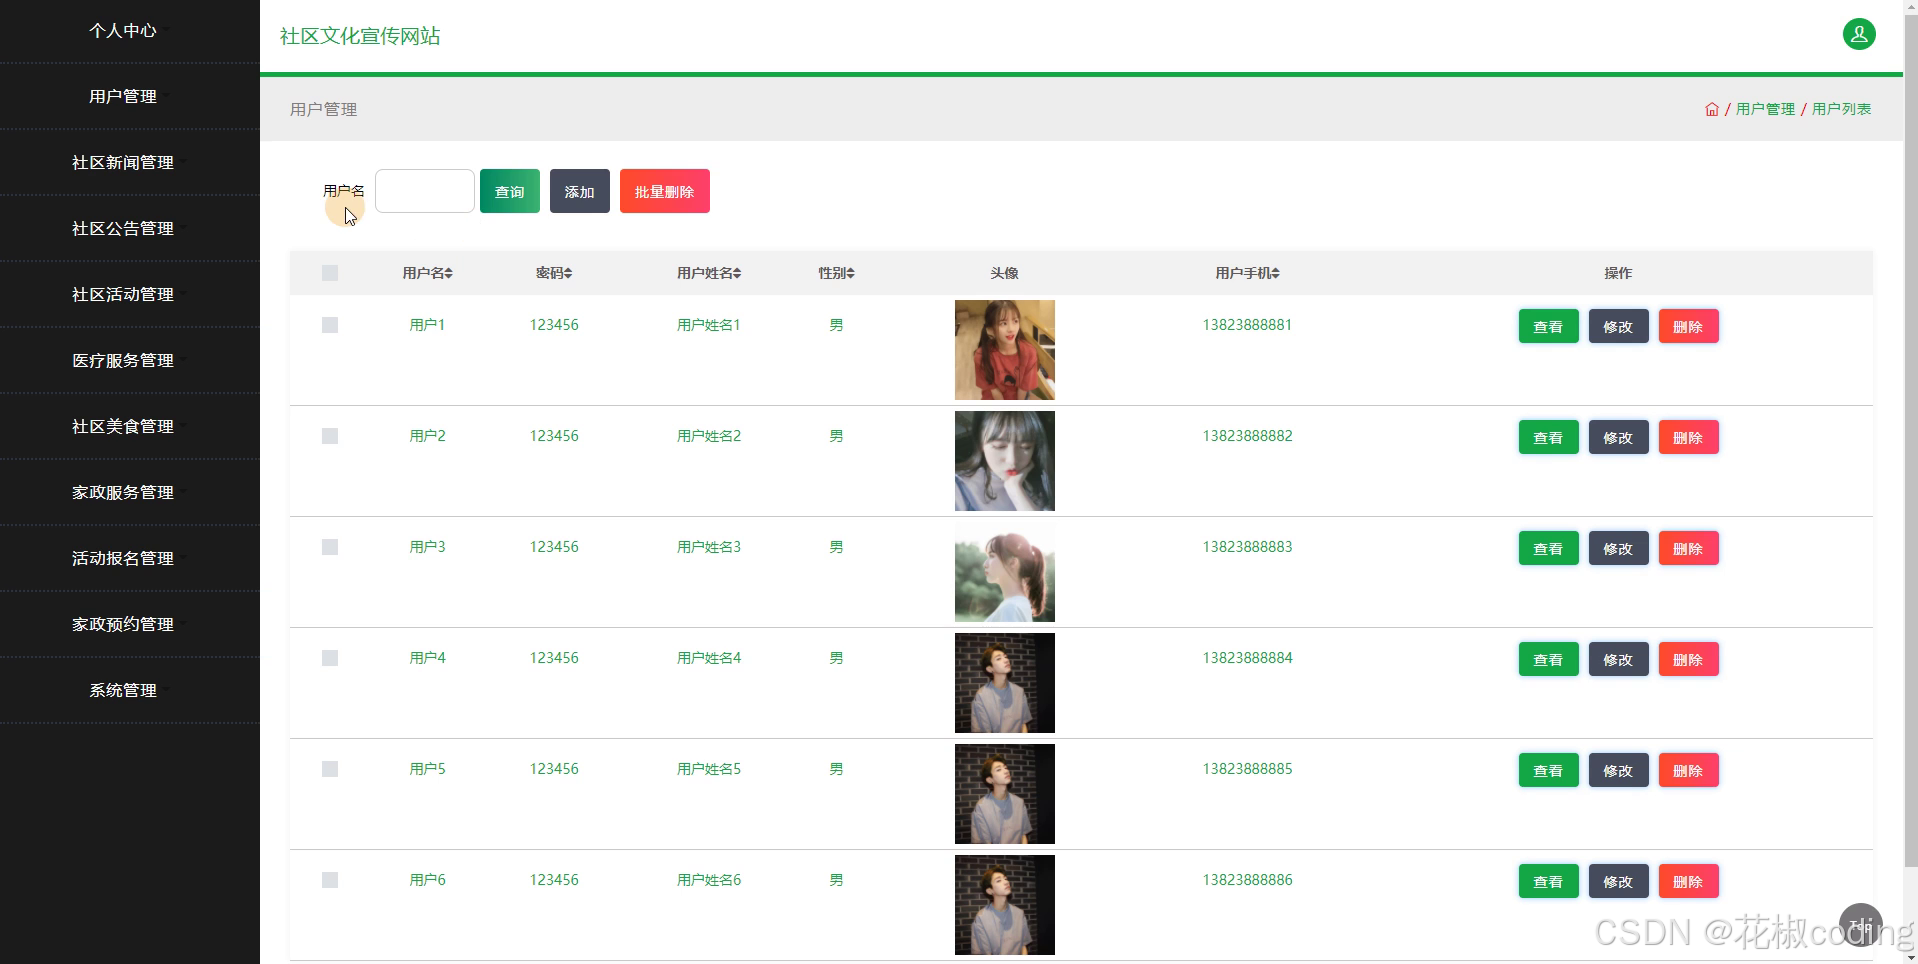The height and width of the screenshot is (964, 1918).
Task: Click 查看 for 用户2
Action: coord(1548,437)
